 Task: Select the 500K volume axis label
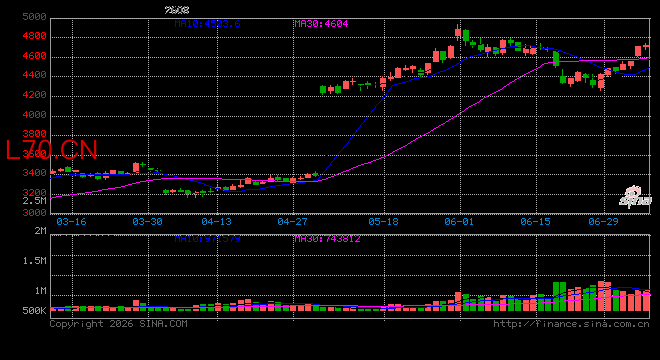pyautogui.click(x=35, y=311)
